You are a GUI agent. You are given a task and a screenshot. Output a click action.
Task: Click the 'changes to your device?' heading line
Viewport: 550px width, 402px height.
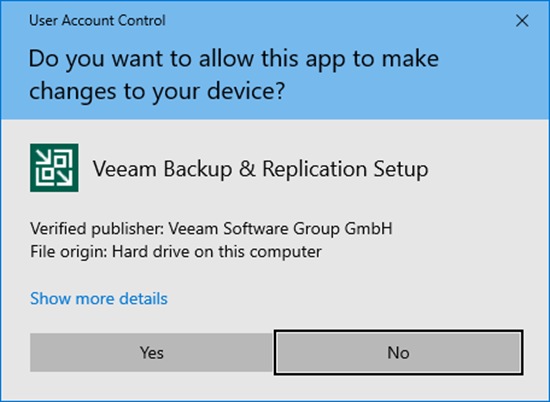(x=157, y=91)
